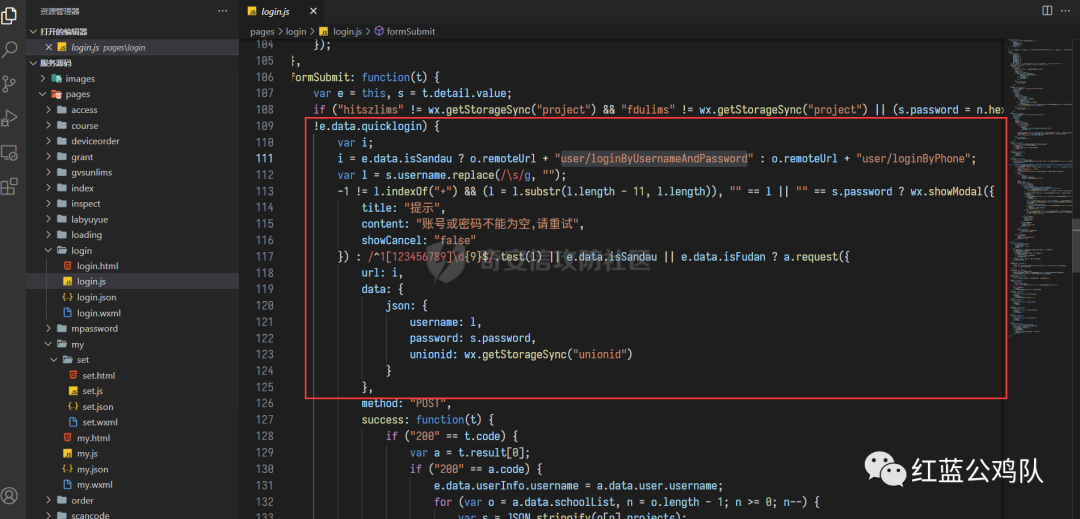Expand the order folder
Image resolution: width=1080 pixels, height=519 pixels.
click(x=82, y=500)
